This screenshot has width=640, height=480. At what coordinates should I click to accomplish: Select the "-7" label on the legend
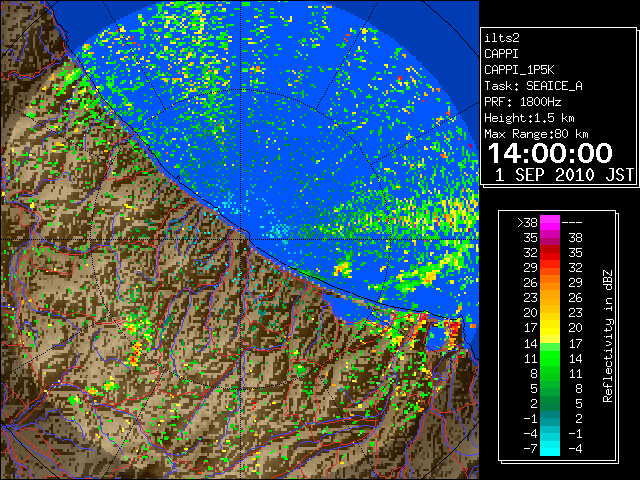click(x=530, y=449)
